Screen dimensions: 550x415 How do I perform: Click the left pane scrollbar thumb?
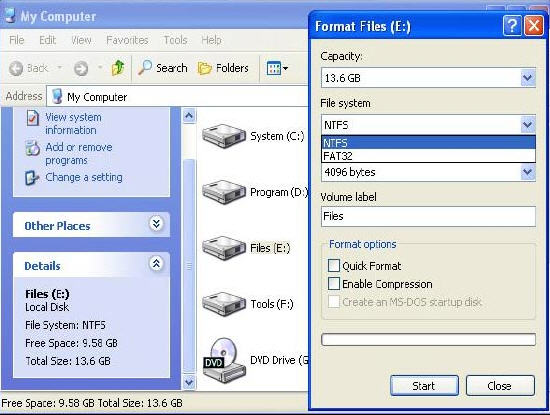pyautogui.click(x=189, y=266)
